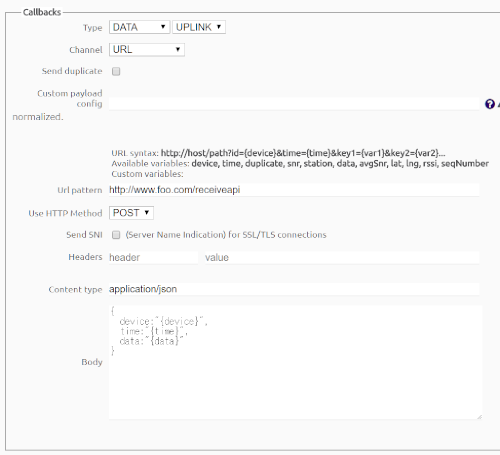This screenshot has height=455, width=500.
Task: Open the UPLINK subtype dropdown
Action: [199, 27]
